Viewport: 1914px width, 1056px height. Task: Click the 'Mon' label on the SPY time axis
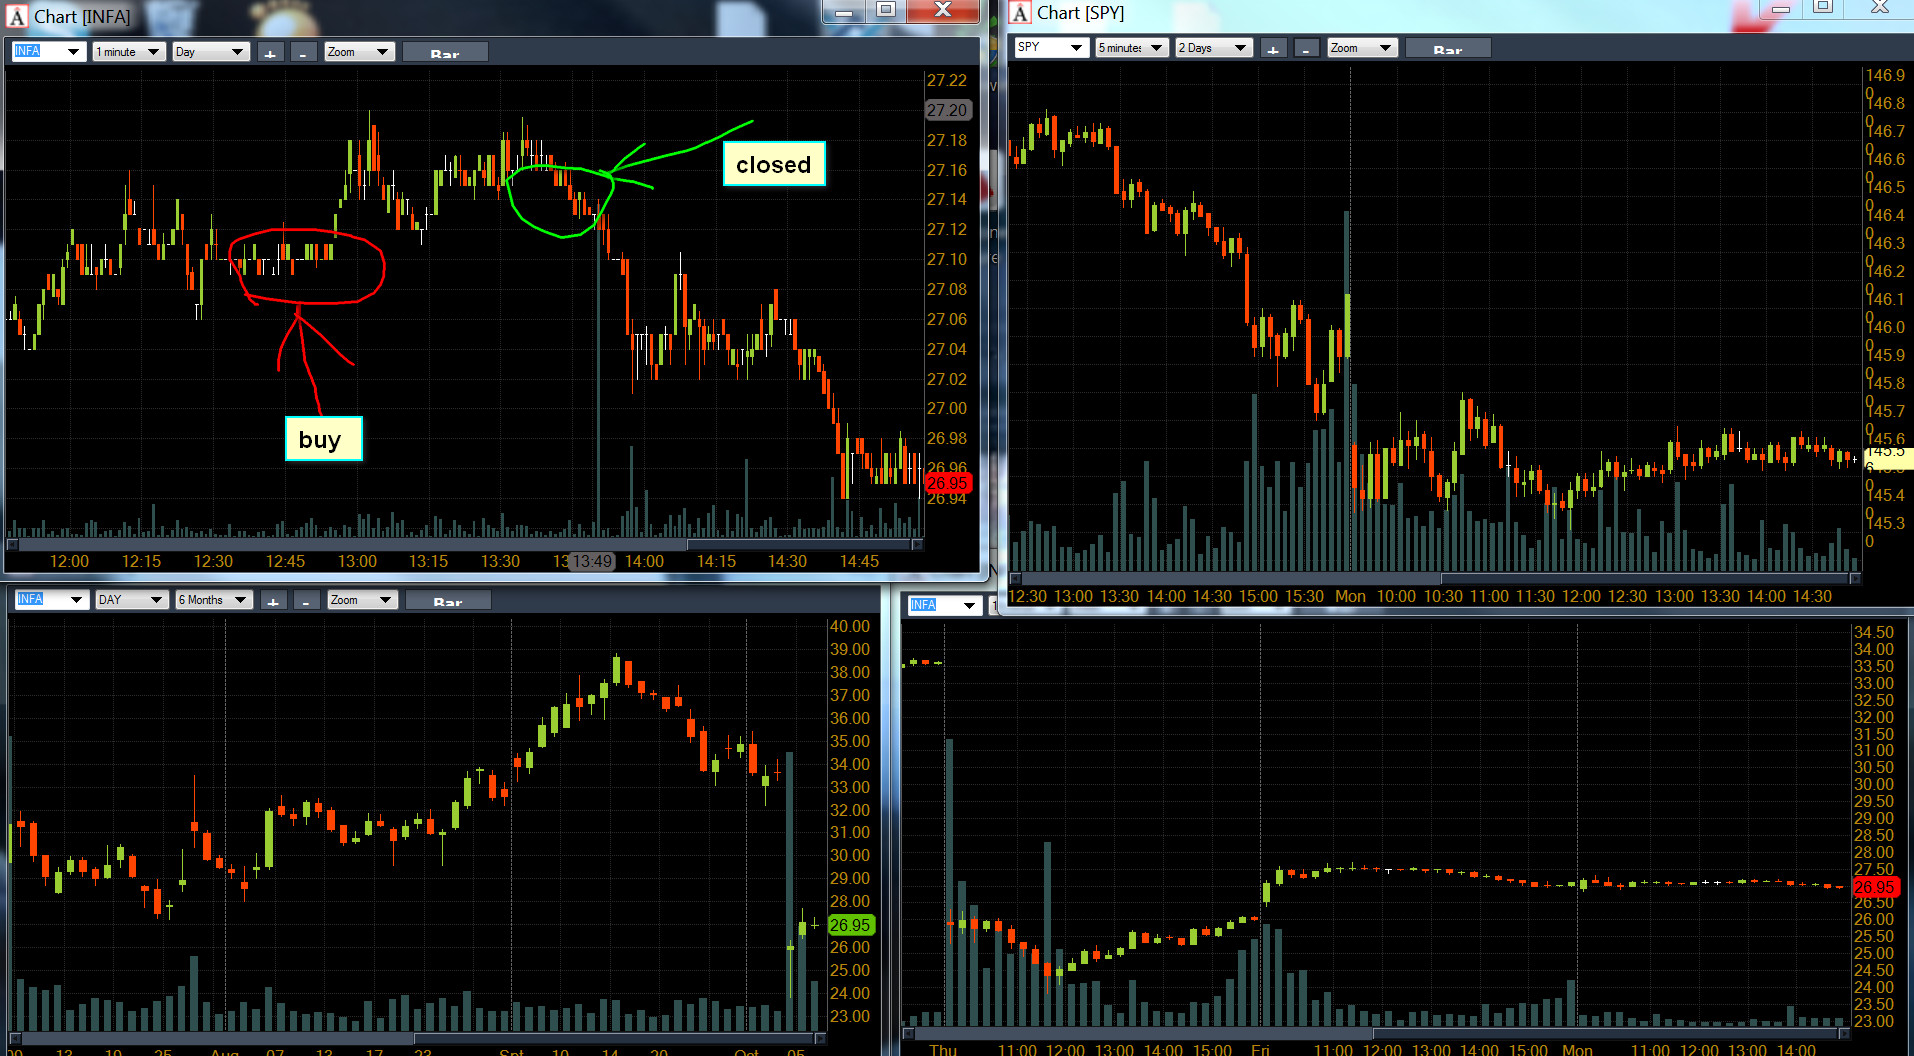[1350, 596]
